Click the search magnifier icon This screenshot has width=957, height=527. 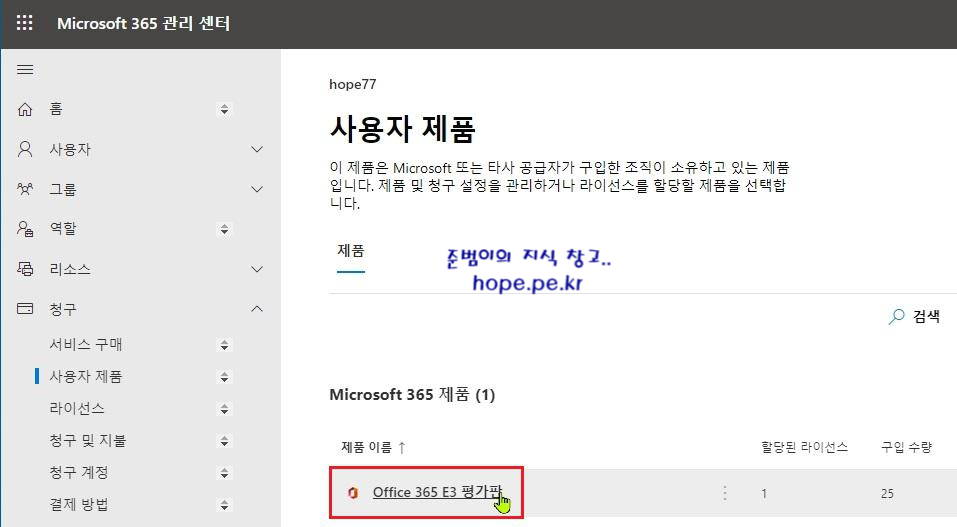click(896, 316)
